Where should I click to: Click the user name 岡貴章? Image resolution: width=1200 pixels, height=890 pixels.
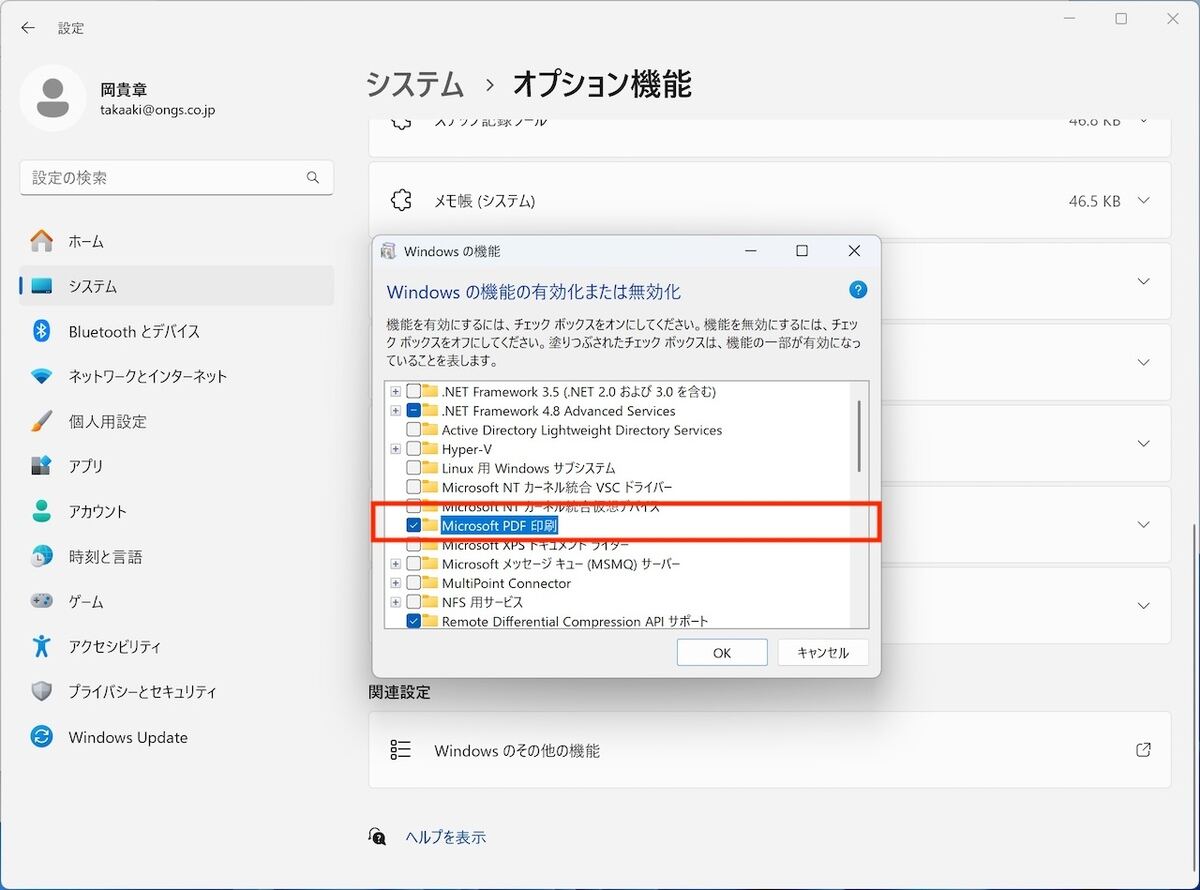(124, 90)
